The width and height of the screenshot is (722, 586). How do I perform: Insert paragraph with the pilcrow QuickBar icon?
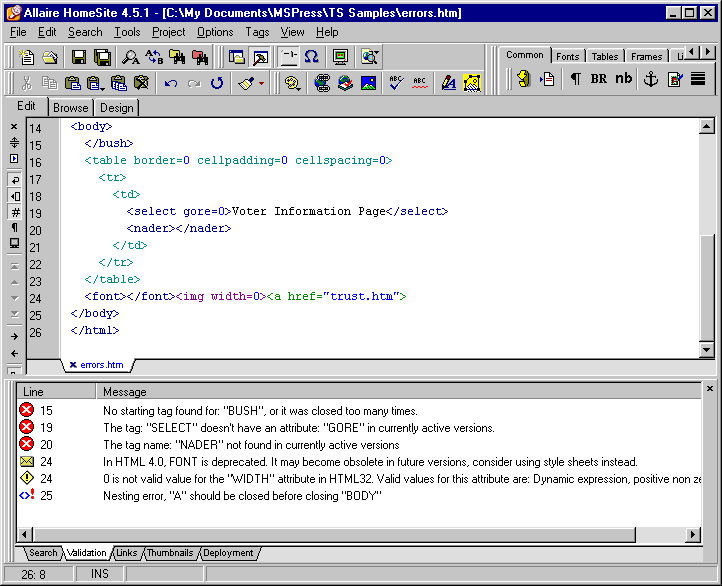576,79
